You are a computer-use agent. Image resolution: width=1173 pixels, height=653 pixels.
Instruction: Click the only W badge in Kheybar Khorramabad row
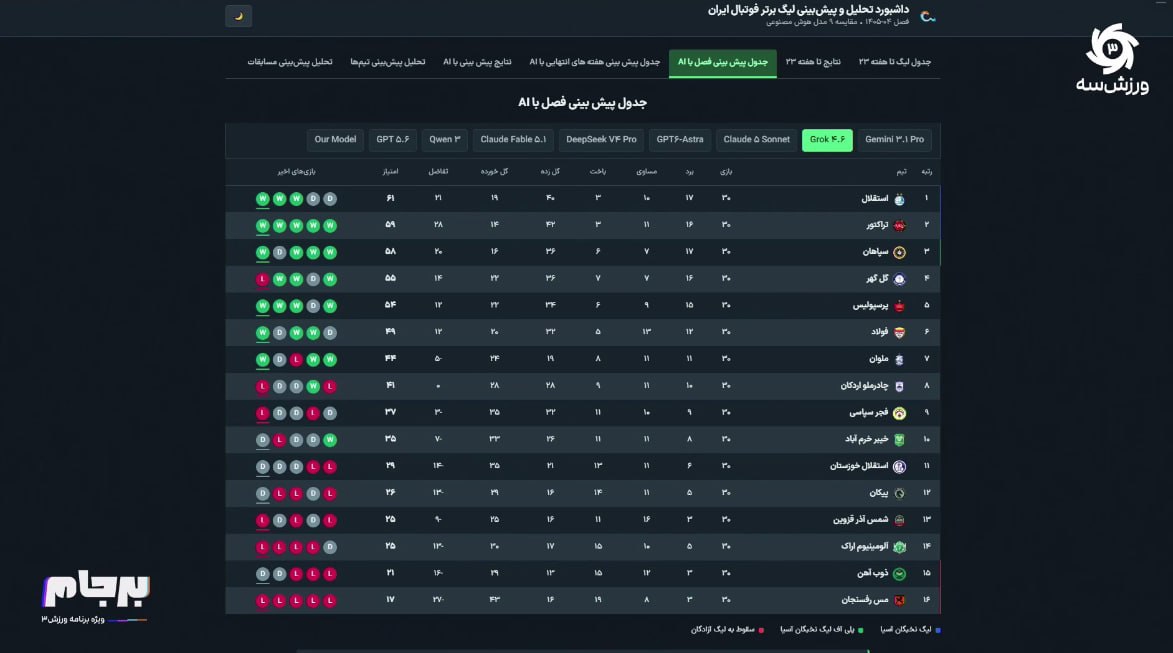[330, 440]
